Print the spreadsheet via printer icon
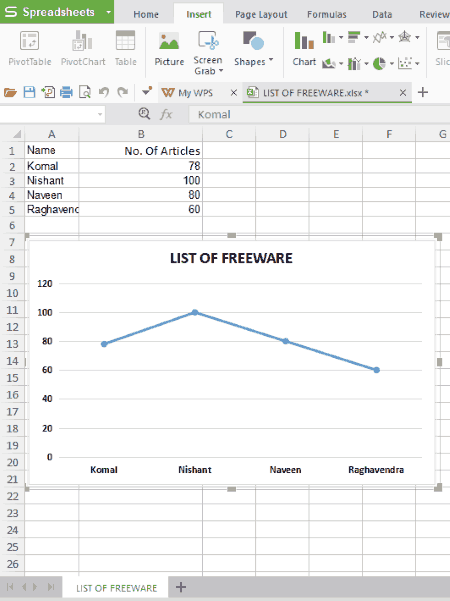 tap(66, 92)
